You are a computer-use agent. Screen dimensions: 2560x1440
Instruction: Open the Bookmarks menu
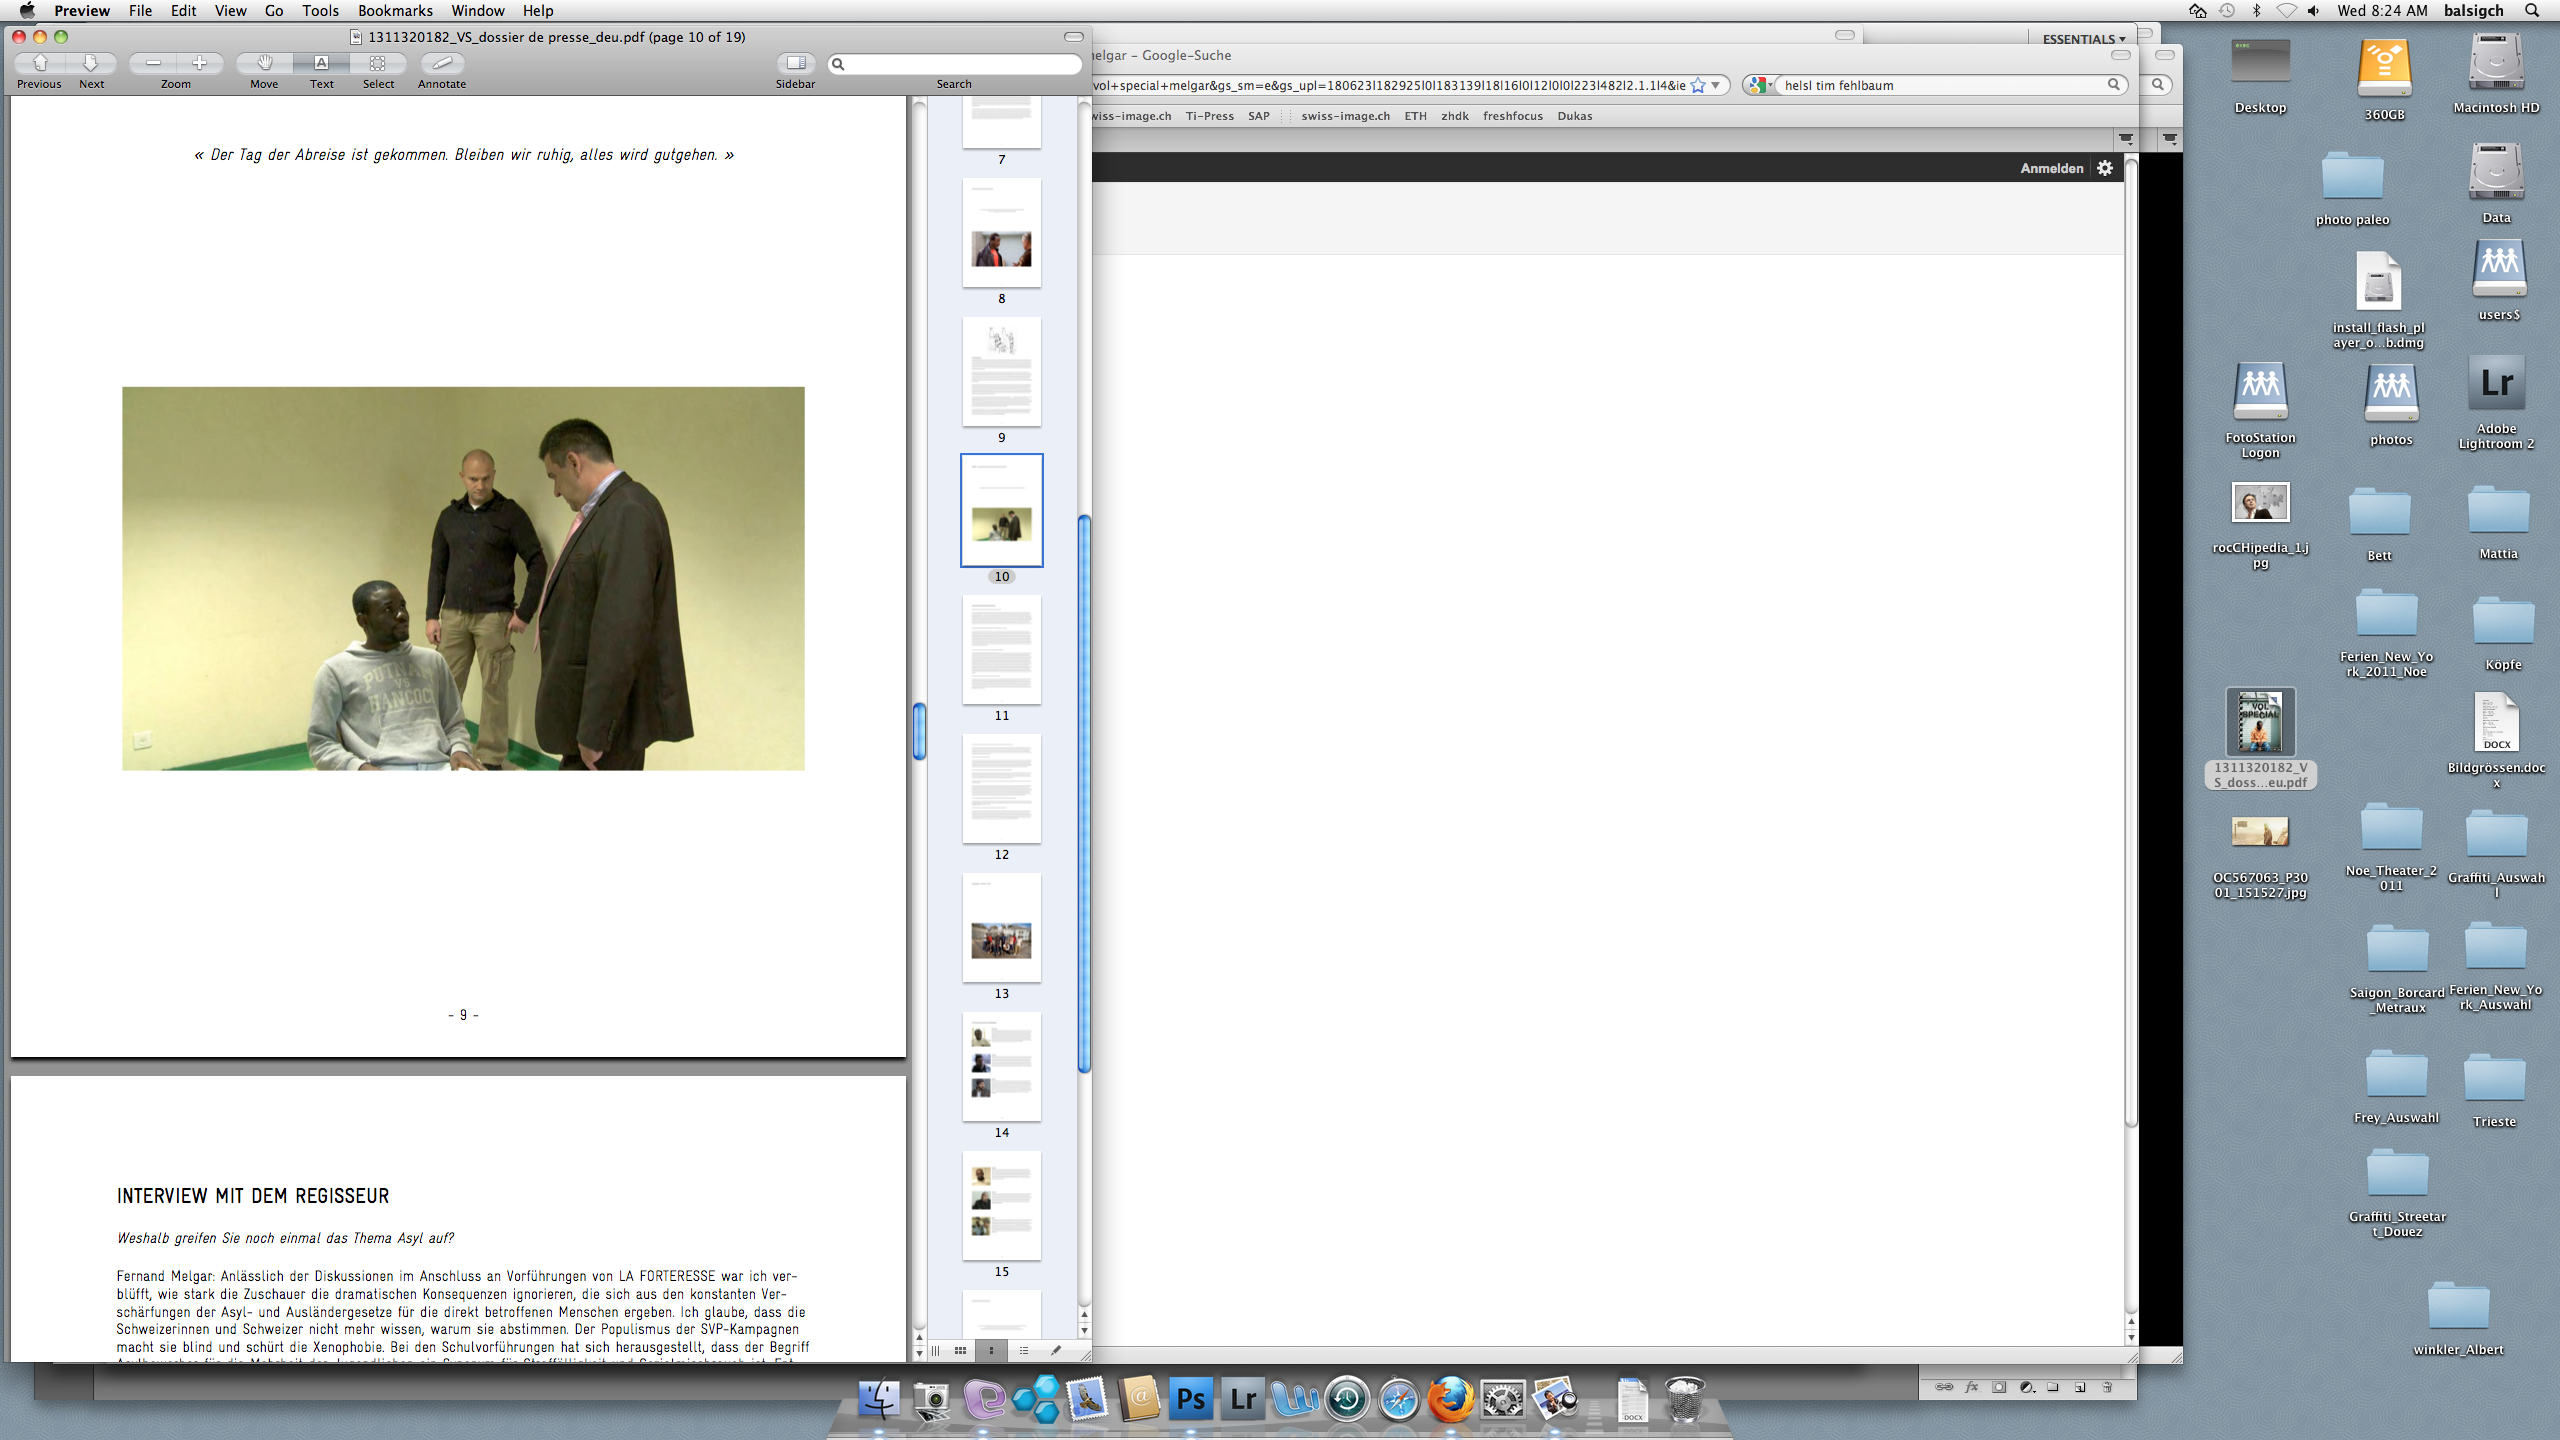(395, 11)
